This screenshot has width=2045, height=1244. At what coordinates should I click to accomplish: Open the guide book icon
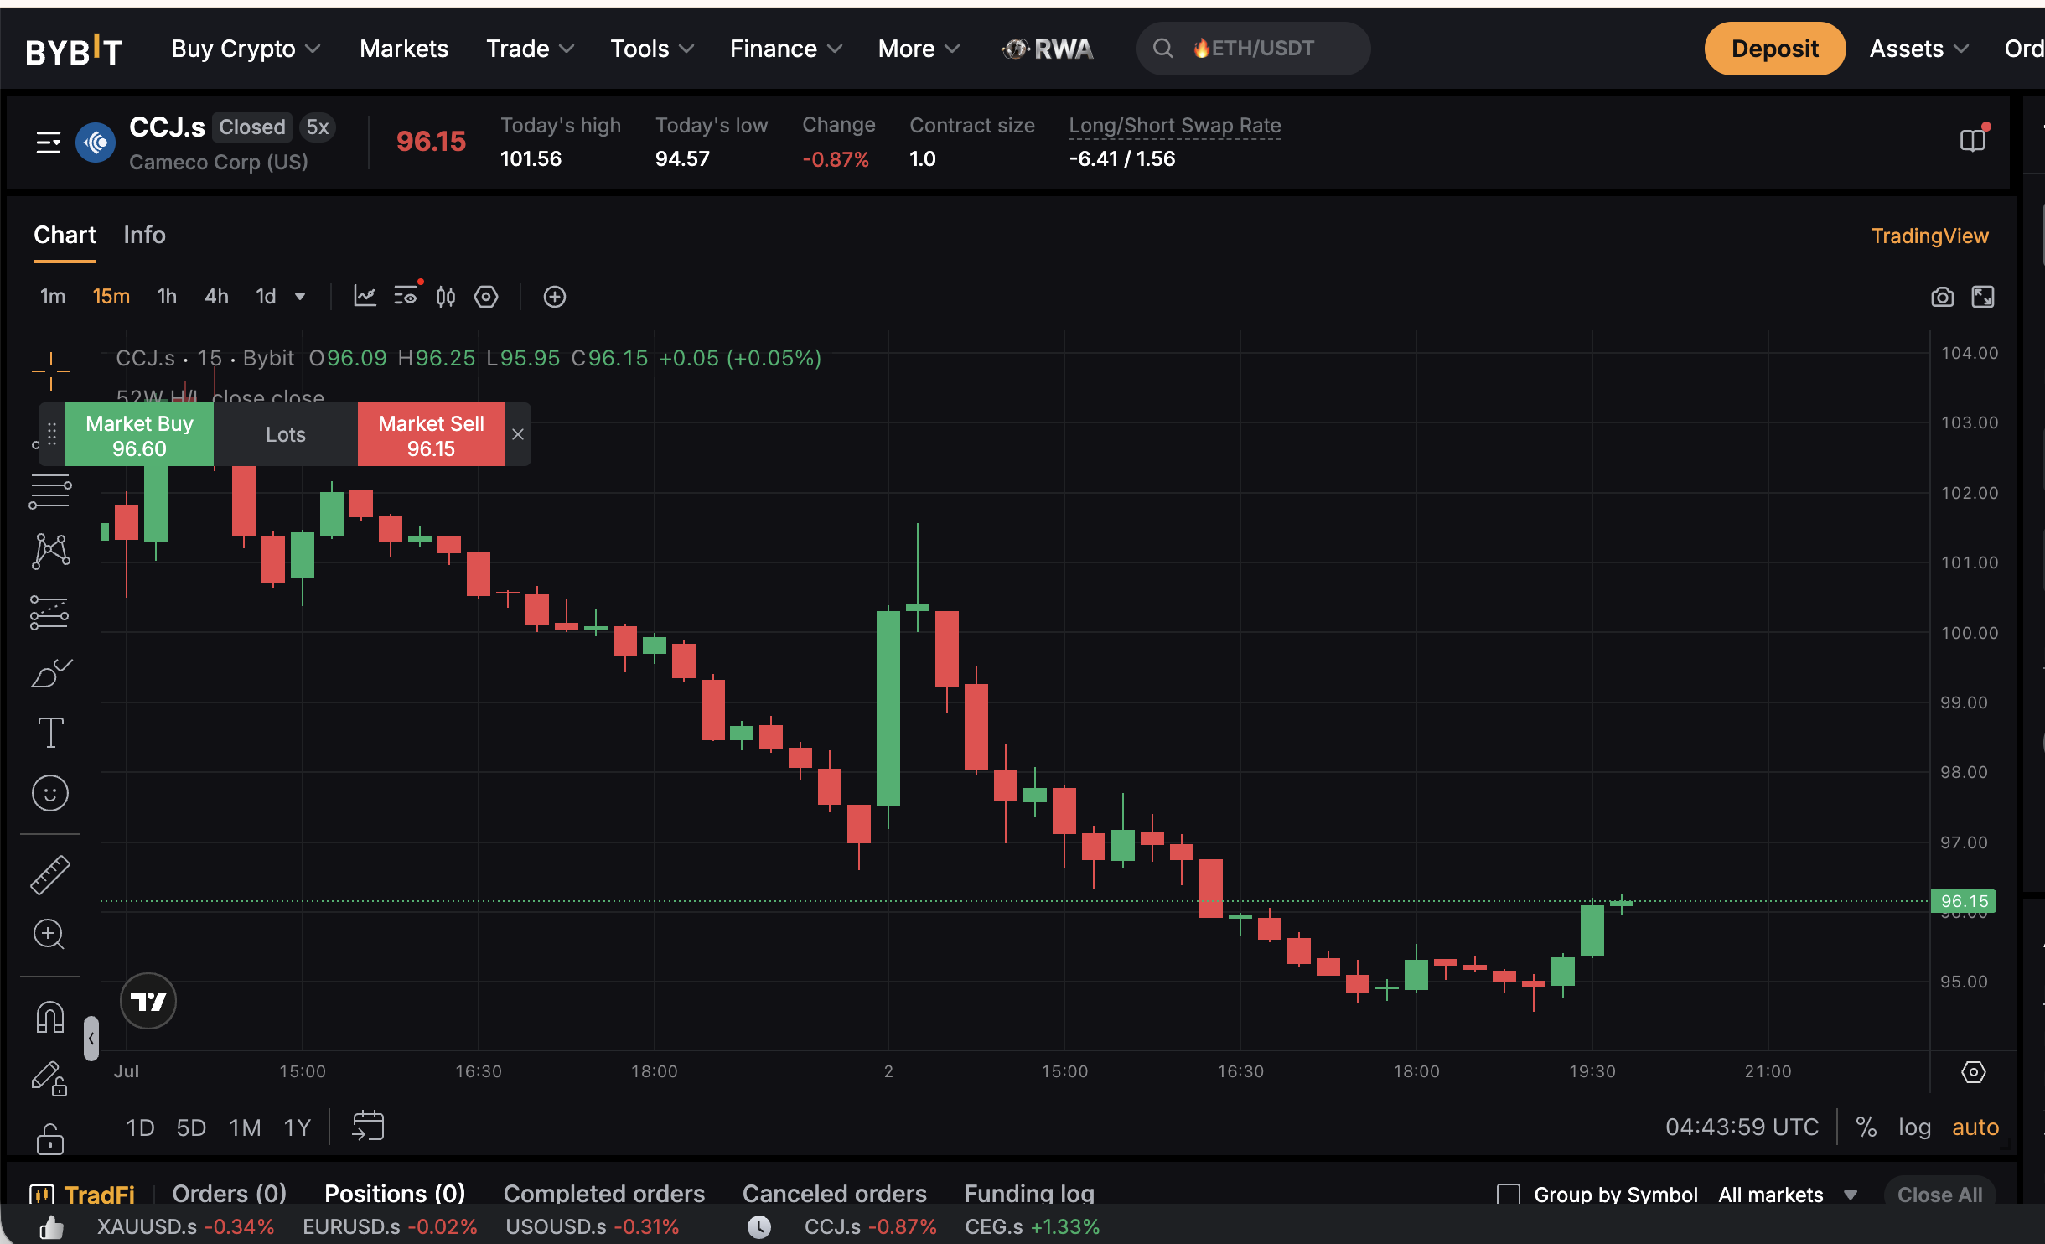pyautogui.click(x=1973, y=140)
